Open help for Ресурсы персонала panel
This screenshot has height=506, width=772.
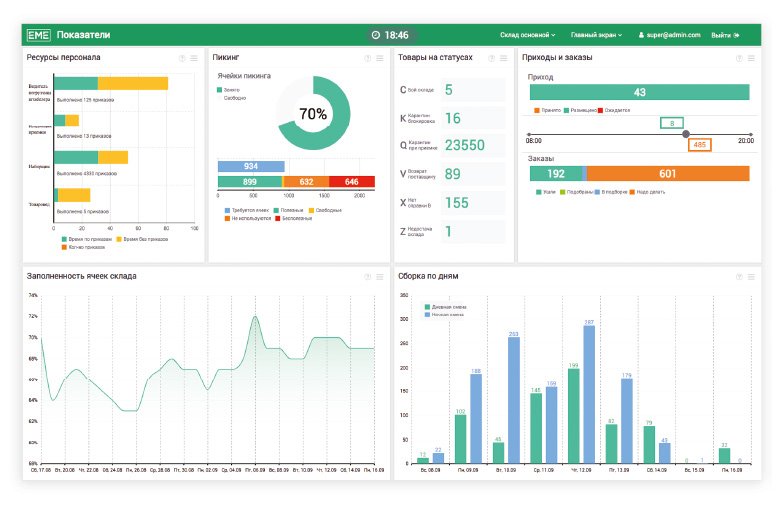(x=181, y=58)
